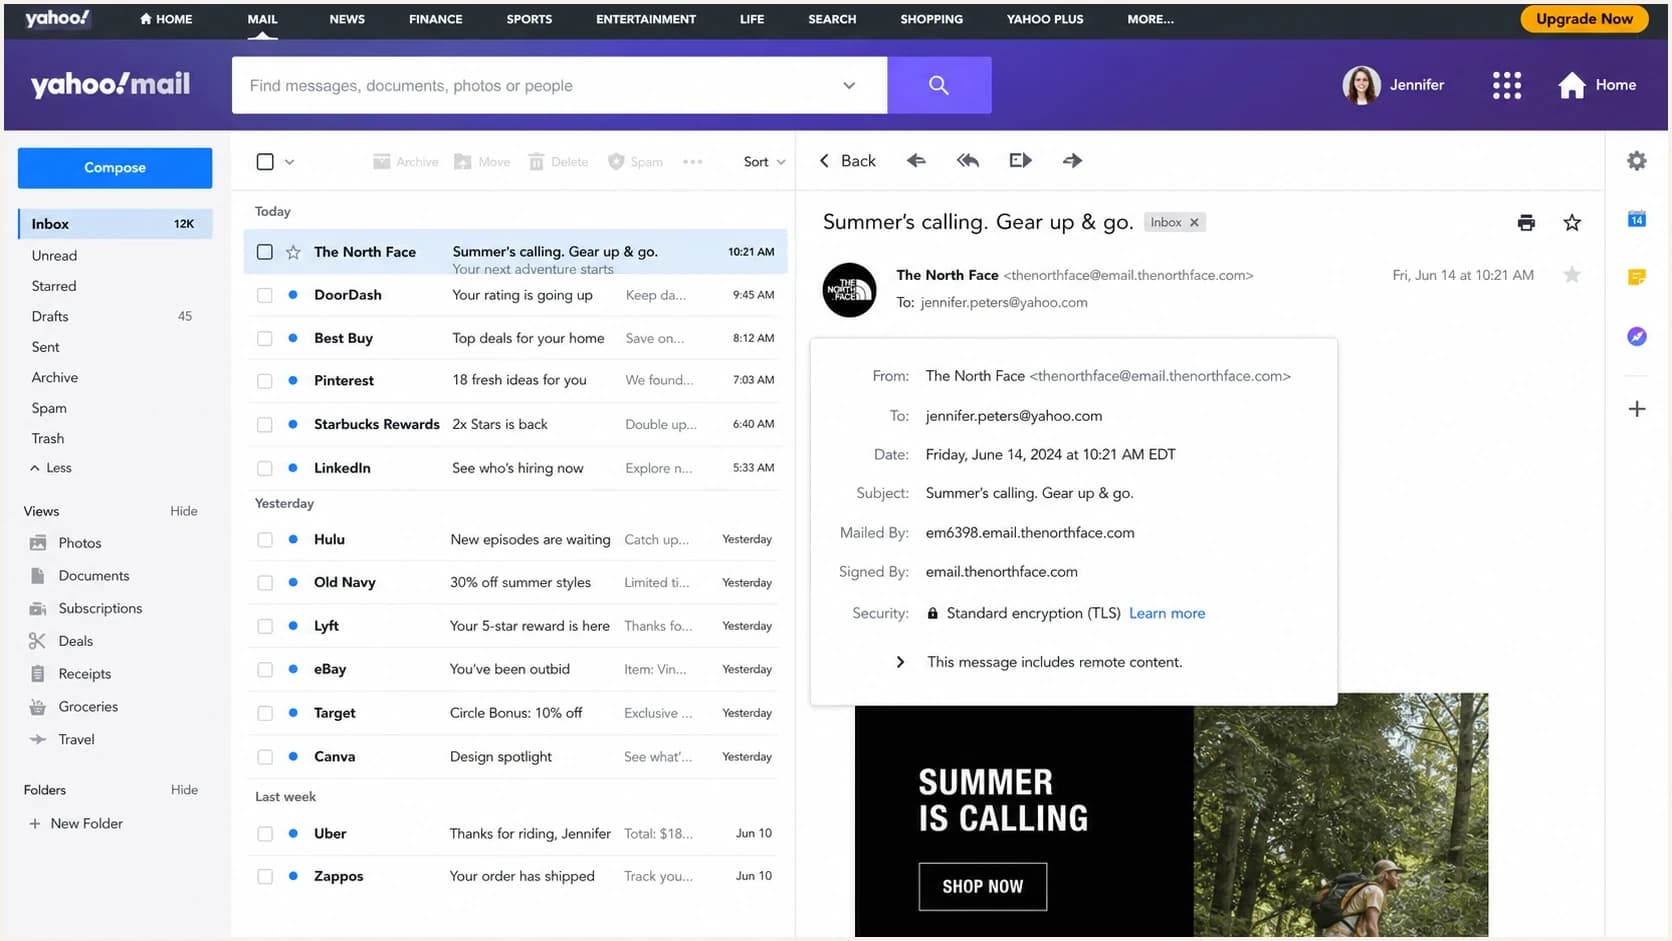Select the Pinterest email checkbox

coord(265,381)
